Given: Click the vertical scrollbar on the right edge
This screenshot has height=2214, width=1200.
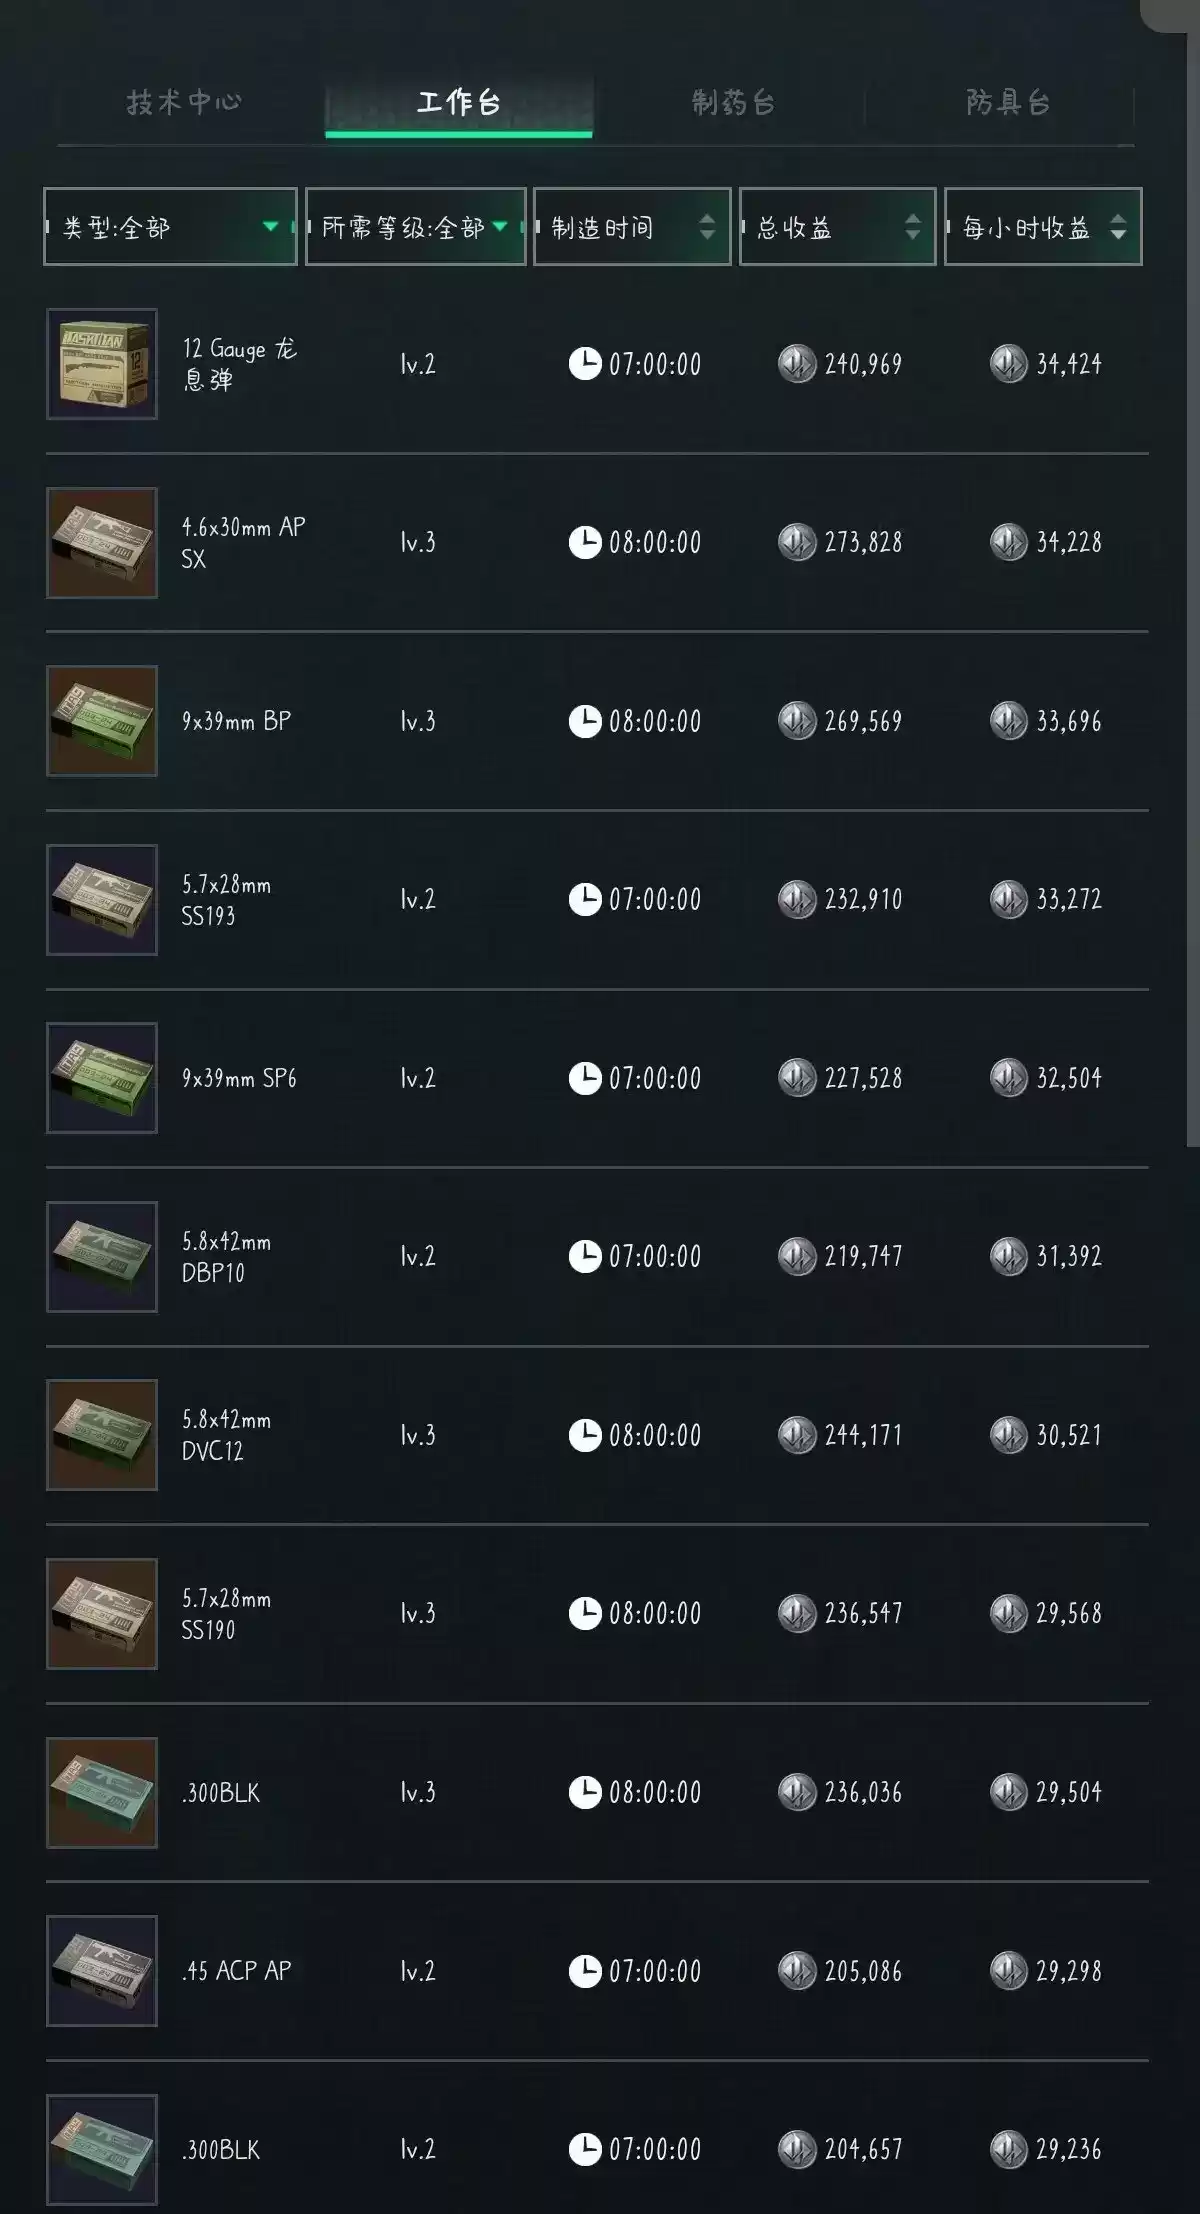Looking at the screenshot, I should [1192, 600].
